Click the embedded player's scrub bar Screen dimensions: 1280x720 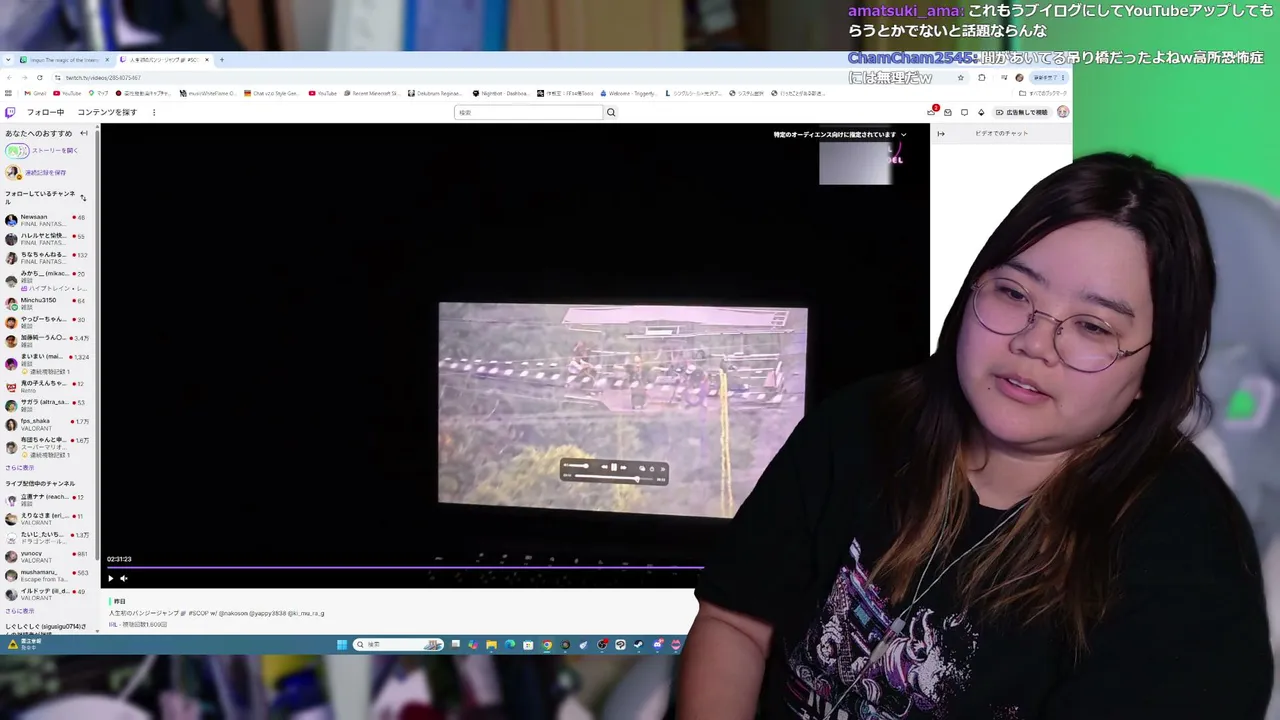(x=614, y=477)
